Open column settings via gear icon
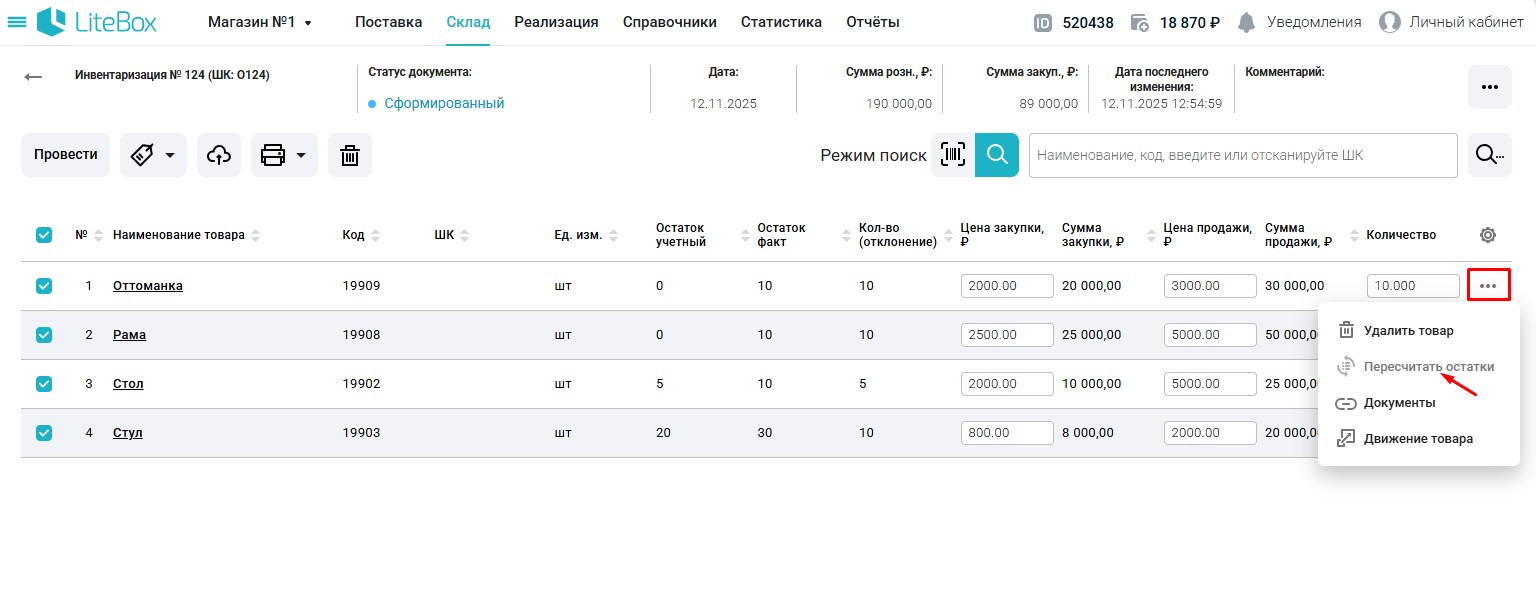The width and height of the screenshot is (1536, 594). click(1487, 234)
